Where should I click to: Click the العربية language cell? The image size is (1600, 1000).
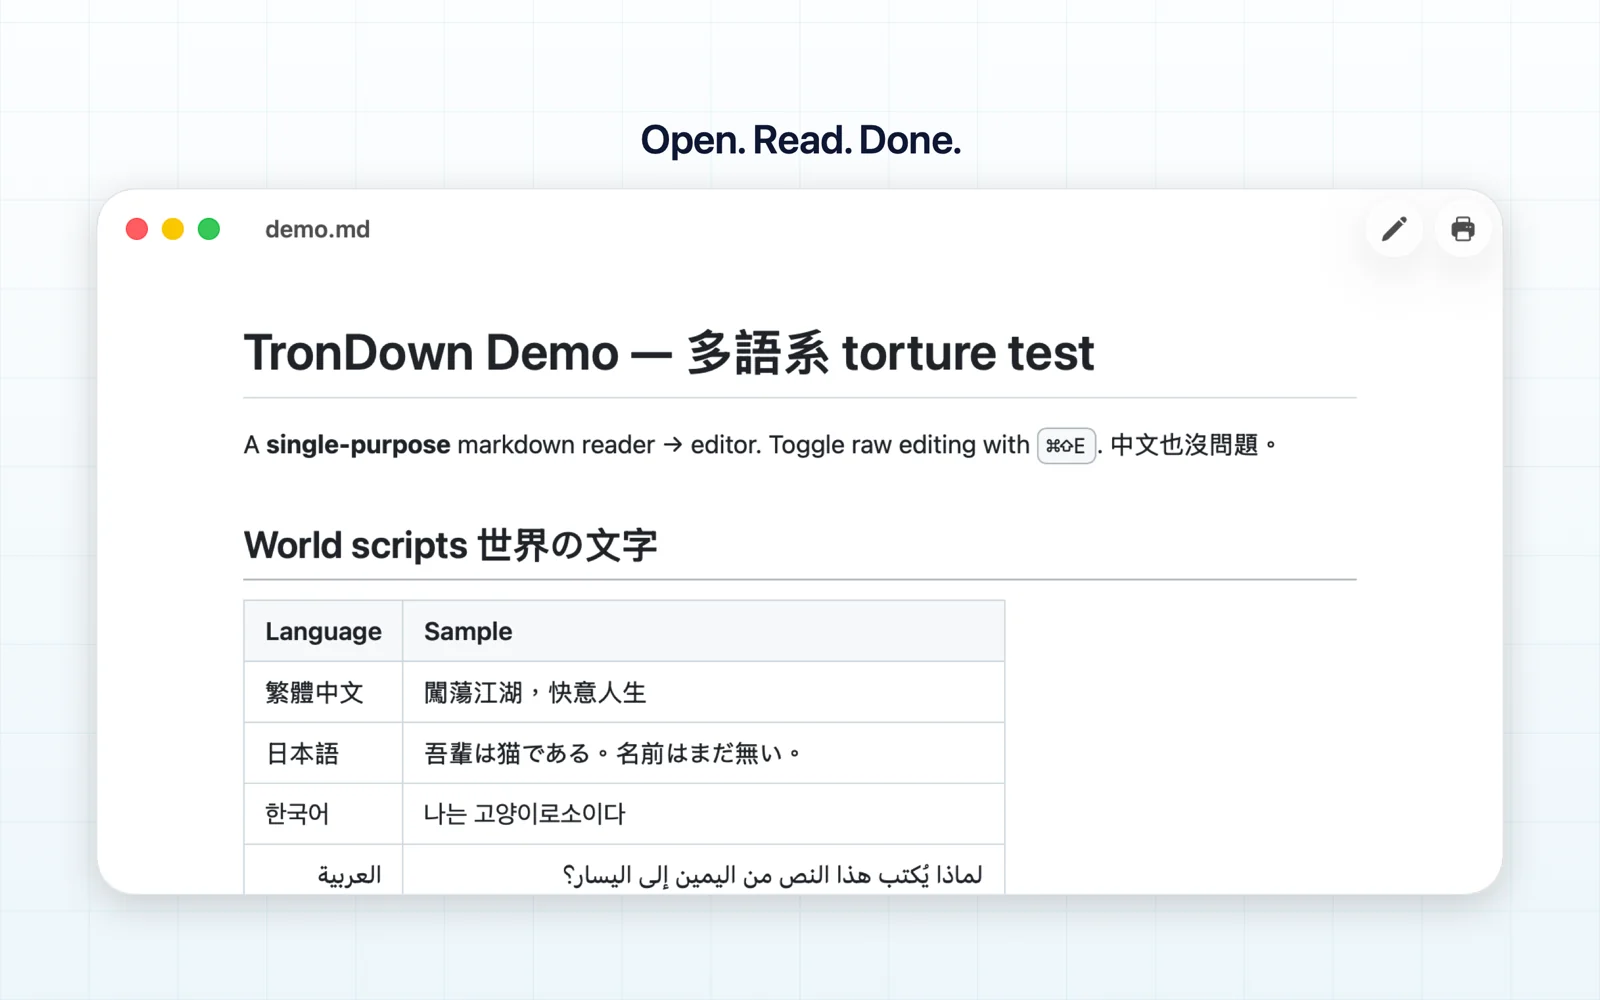[323, 872]
